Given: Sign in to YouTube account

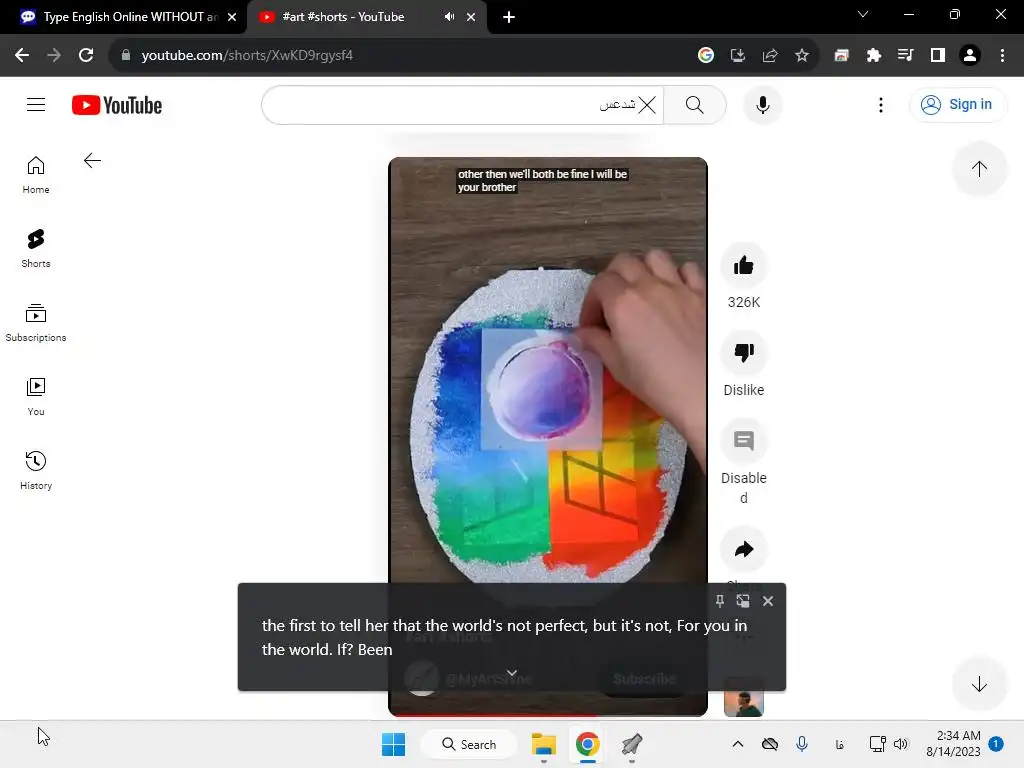Looking at the screenshot, I should [x=957, y=104].
